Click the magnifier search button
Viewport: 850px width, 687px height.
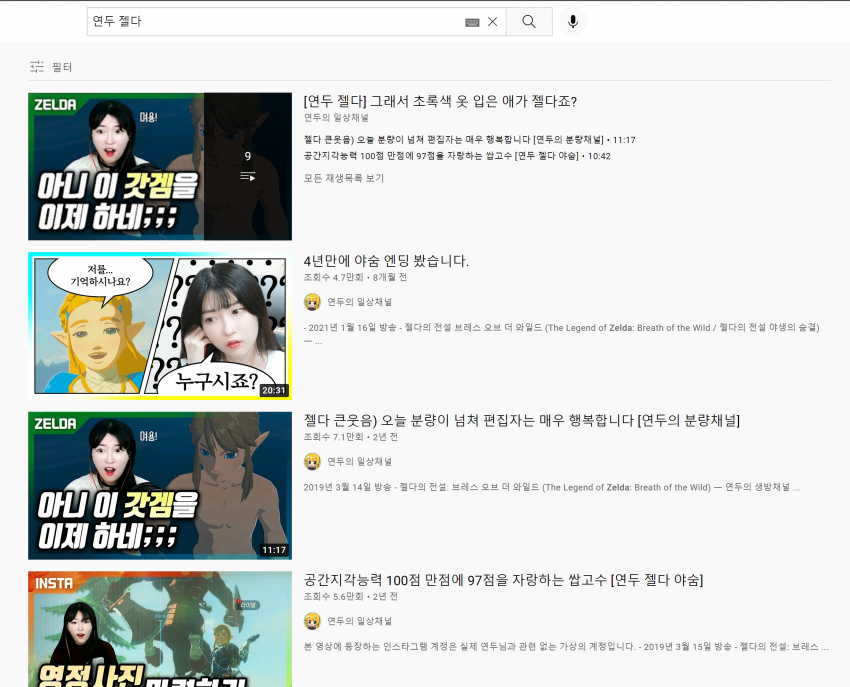tap(529, 22)
